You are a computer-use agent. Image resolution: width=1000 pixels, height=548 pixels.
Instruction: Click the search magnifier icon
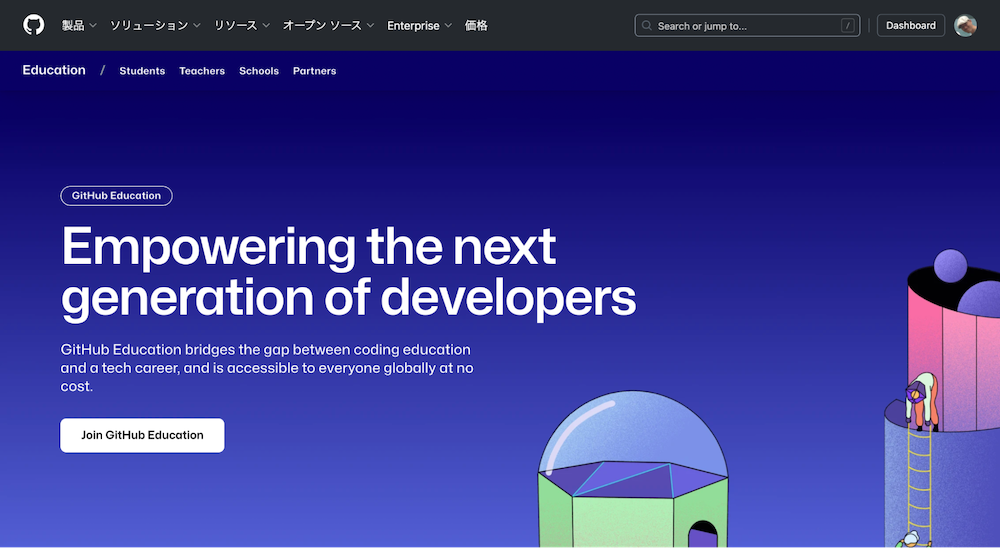click(647, 26)
